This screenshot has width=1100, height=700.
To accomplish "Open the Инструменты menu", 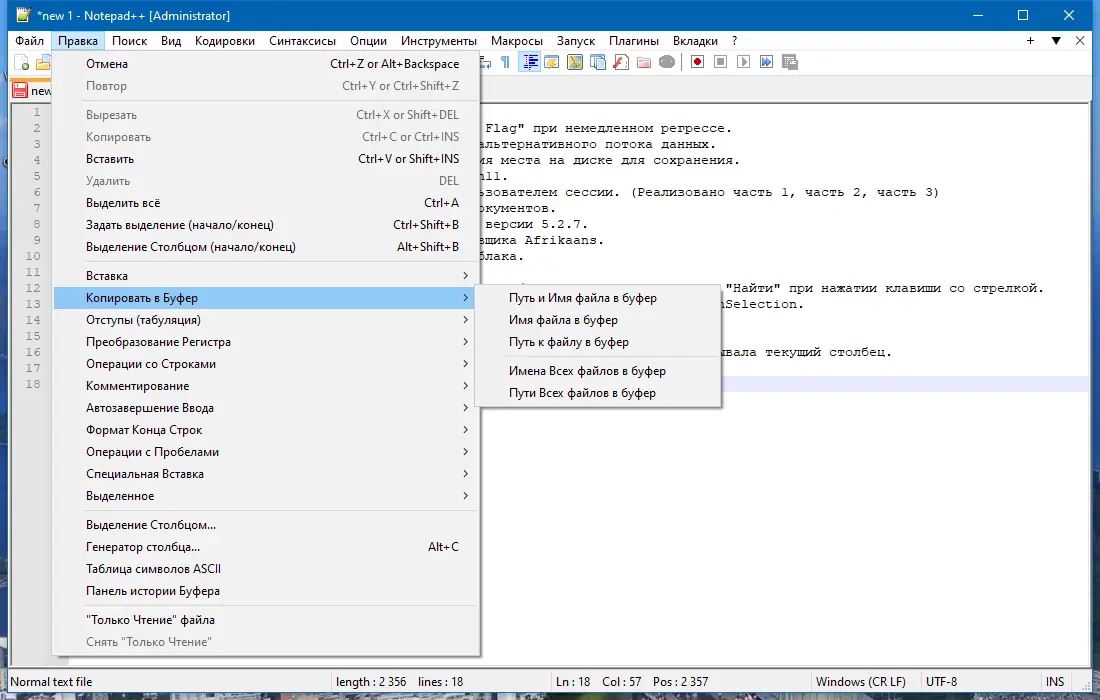I will coord(439,41).
